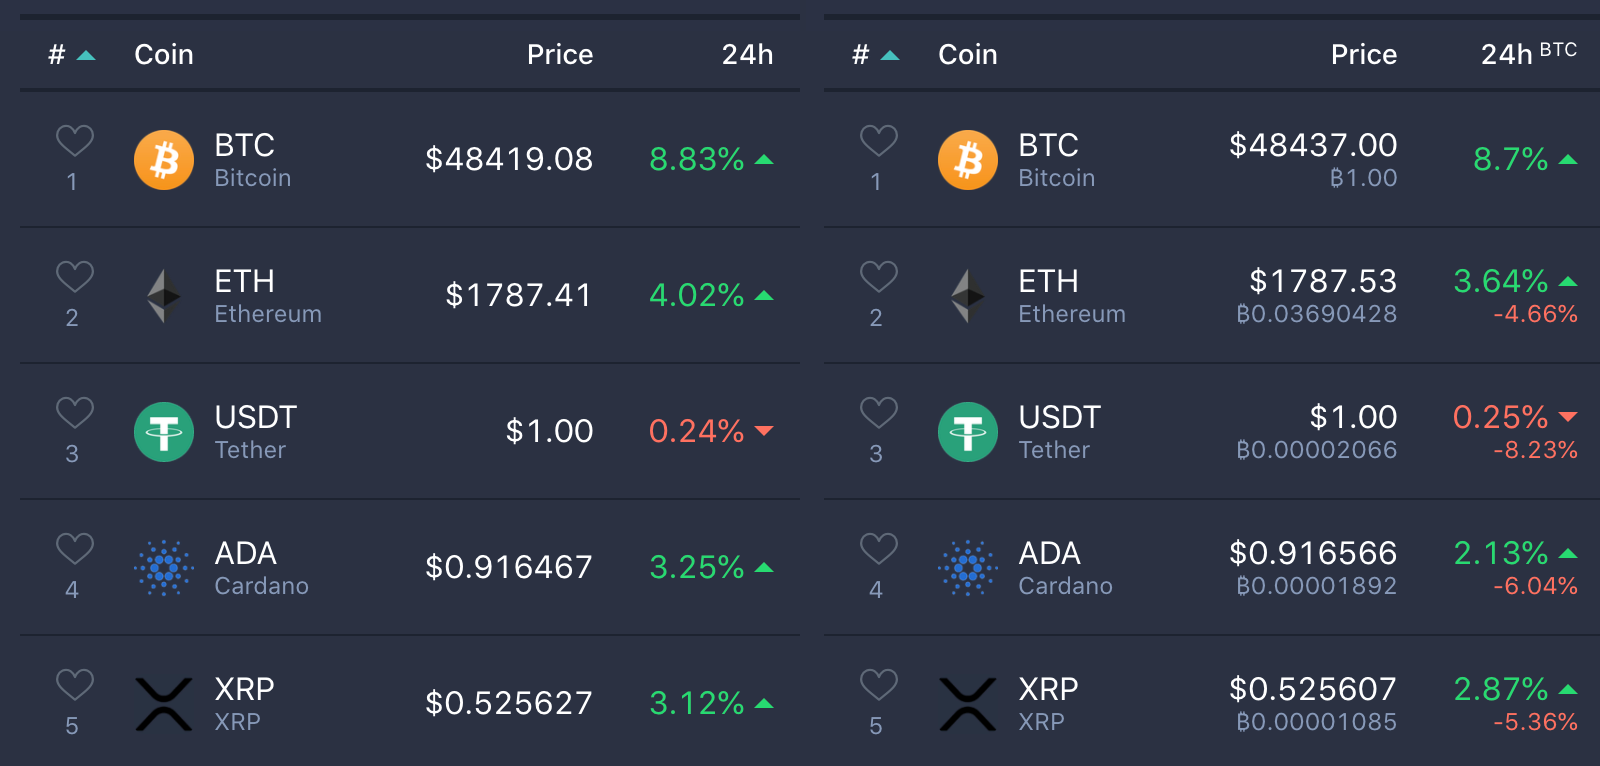The height and width of the screenshot is (766, 1600).
Task: Click the Bitcoin logo in the right table
Action: pos(968,160)
